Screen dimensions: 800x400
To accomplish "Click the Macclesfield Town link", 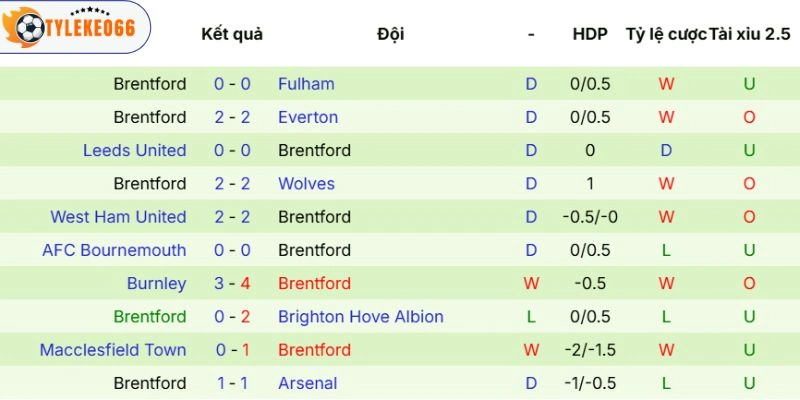I will tap(113, 350).
